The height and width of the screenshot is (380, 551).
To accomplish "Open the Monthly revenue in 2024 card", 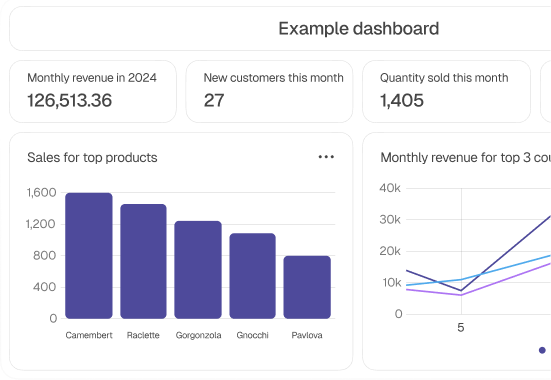I will point(93,92).
